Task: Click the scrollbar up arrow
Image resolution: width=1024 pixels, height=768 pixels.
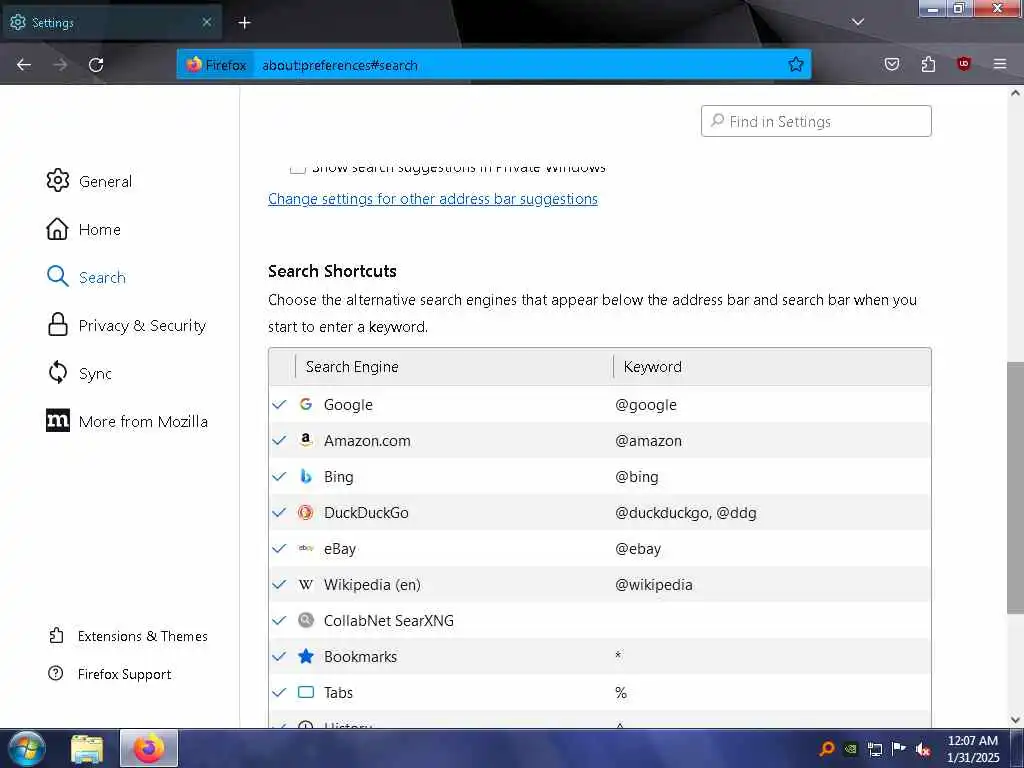Action: tap(1016, 93)
